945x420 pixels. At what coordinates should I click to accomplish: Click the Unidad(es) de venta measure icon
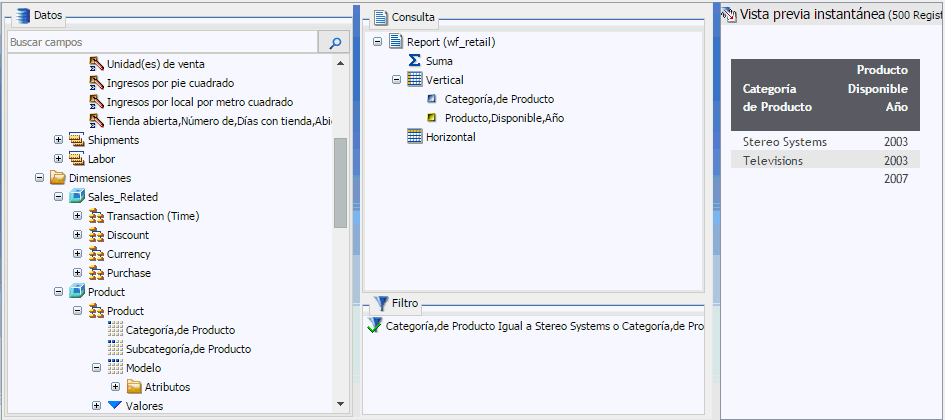tap(96, 64)
